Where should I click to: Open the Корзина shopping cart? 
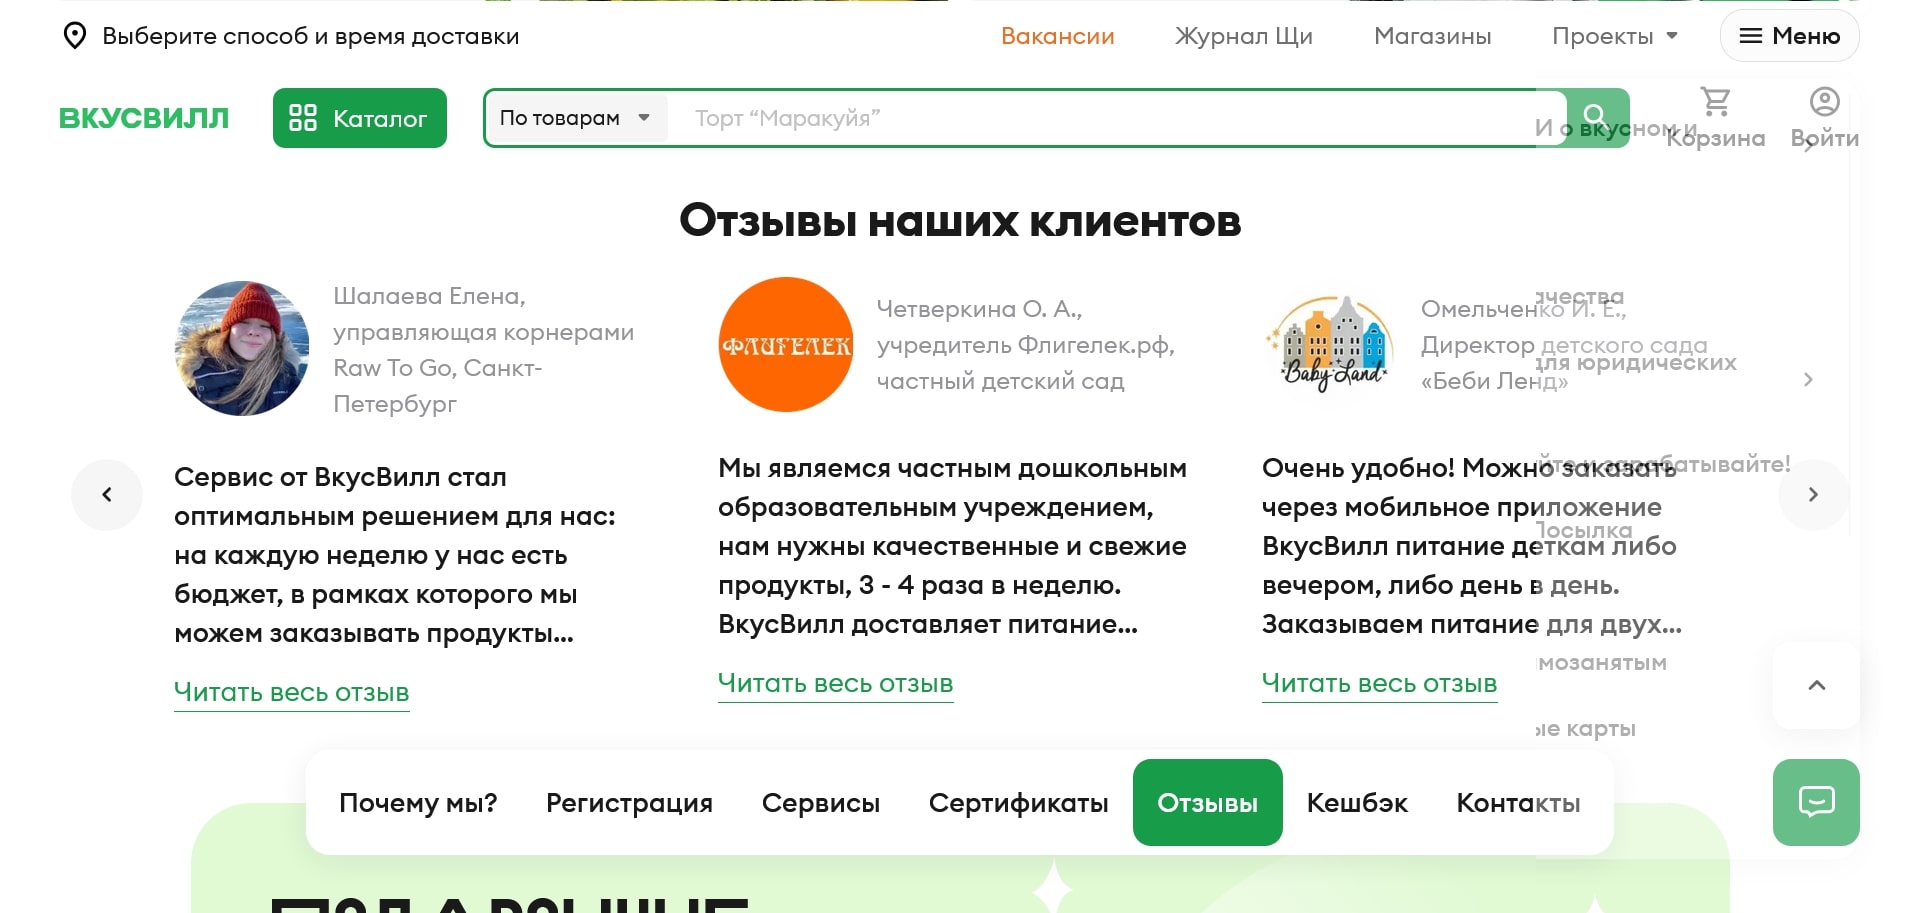1715,102
